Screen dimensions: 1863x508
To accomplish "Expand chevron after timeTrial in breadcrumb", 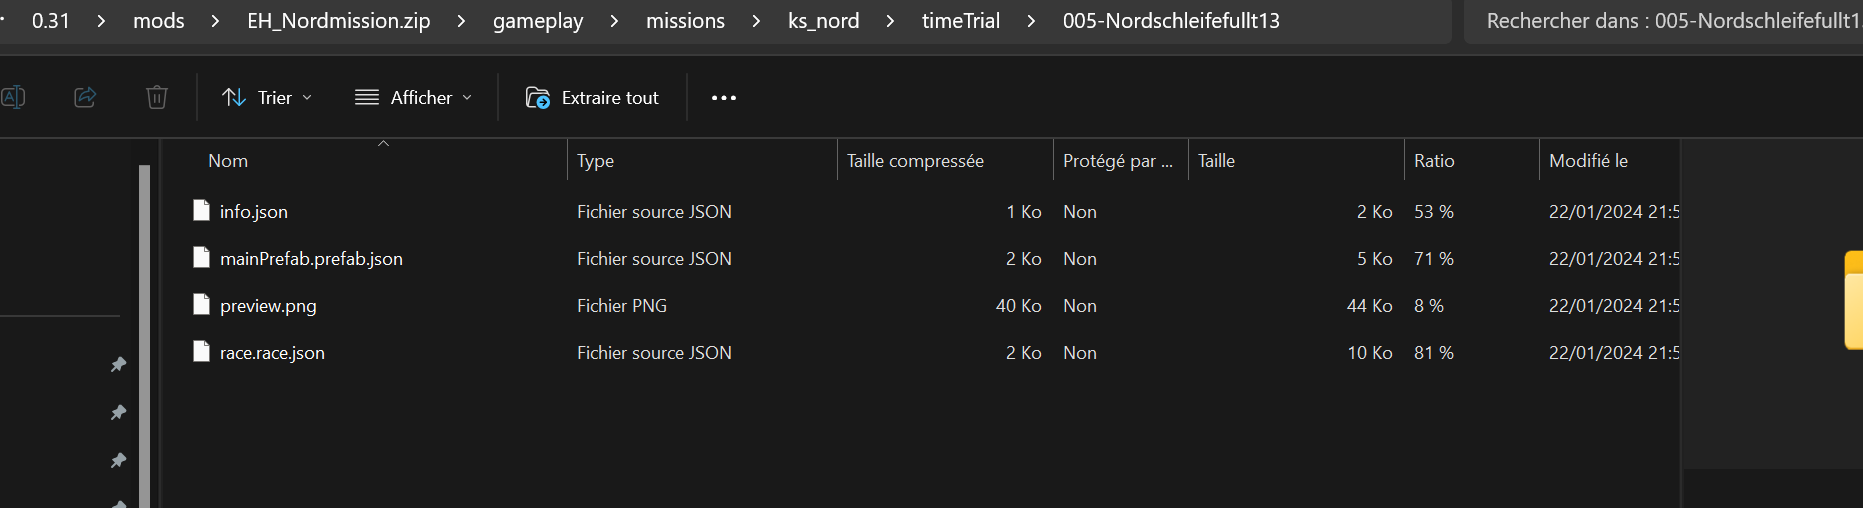I will [1031, 21].
